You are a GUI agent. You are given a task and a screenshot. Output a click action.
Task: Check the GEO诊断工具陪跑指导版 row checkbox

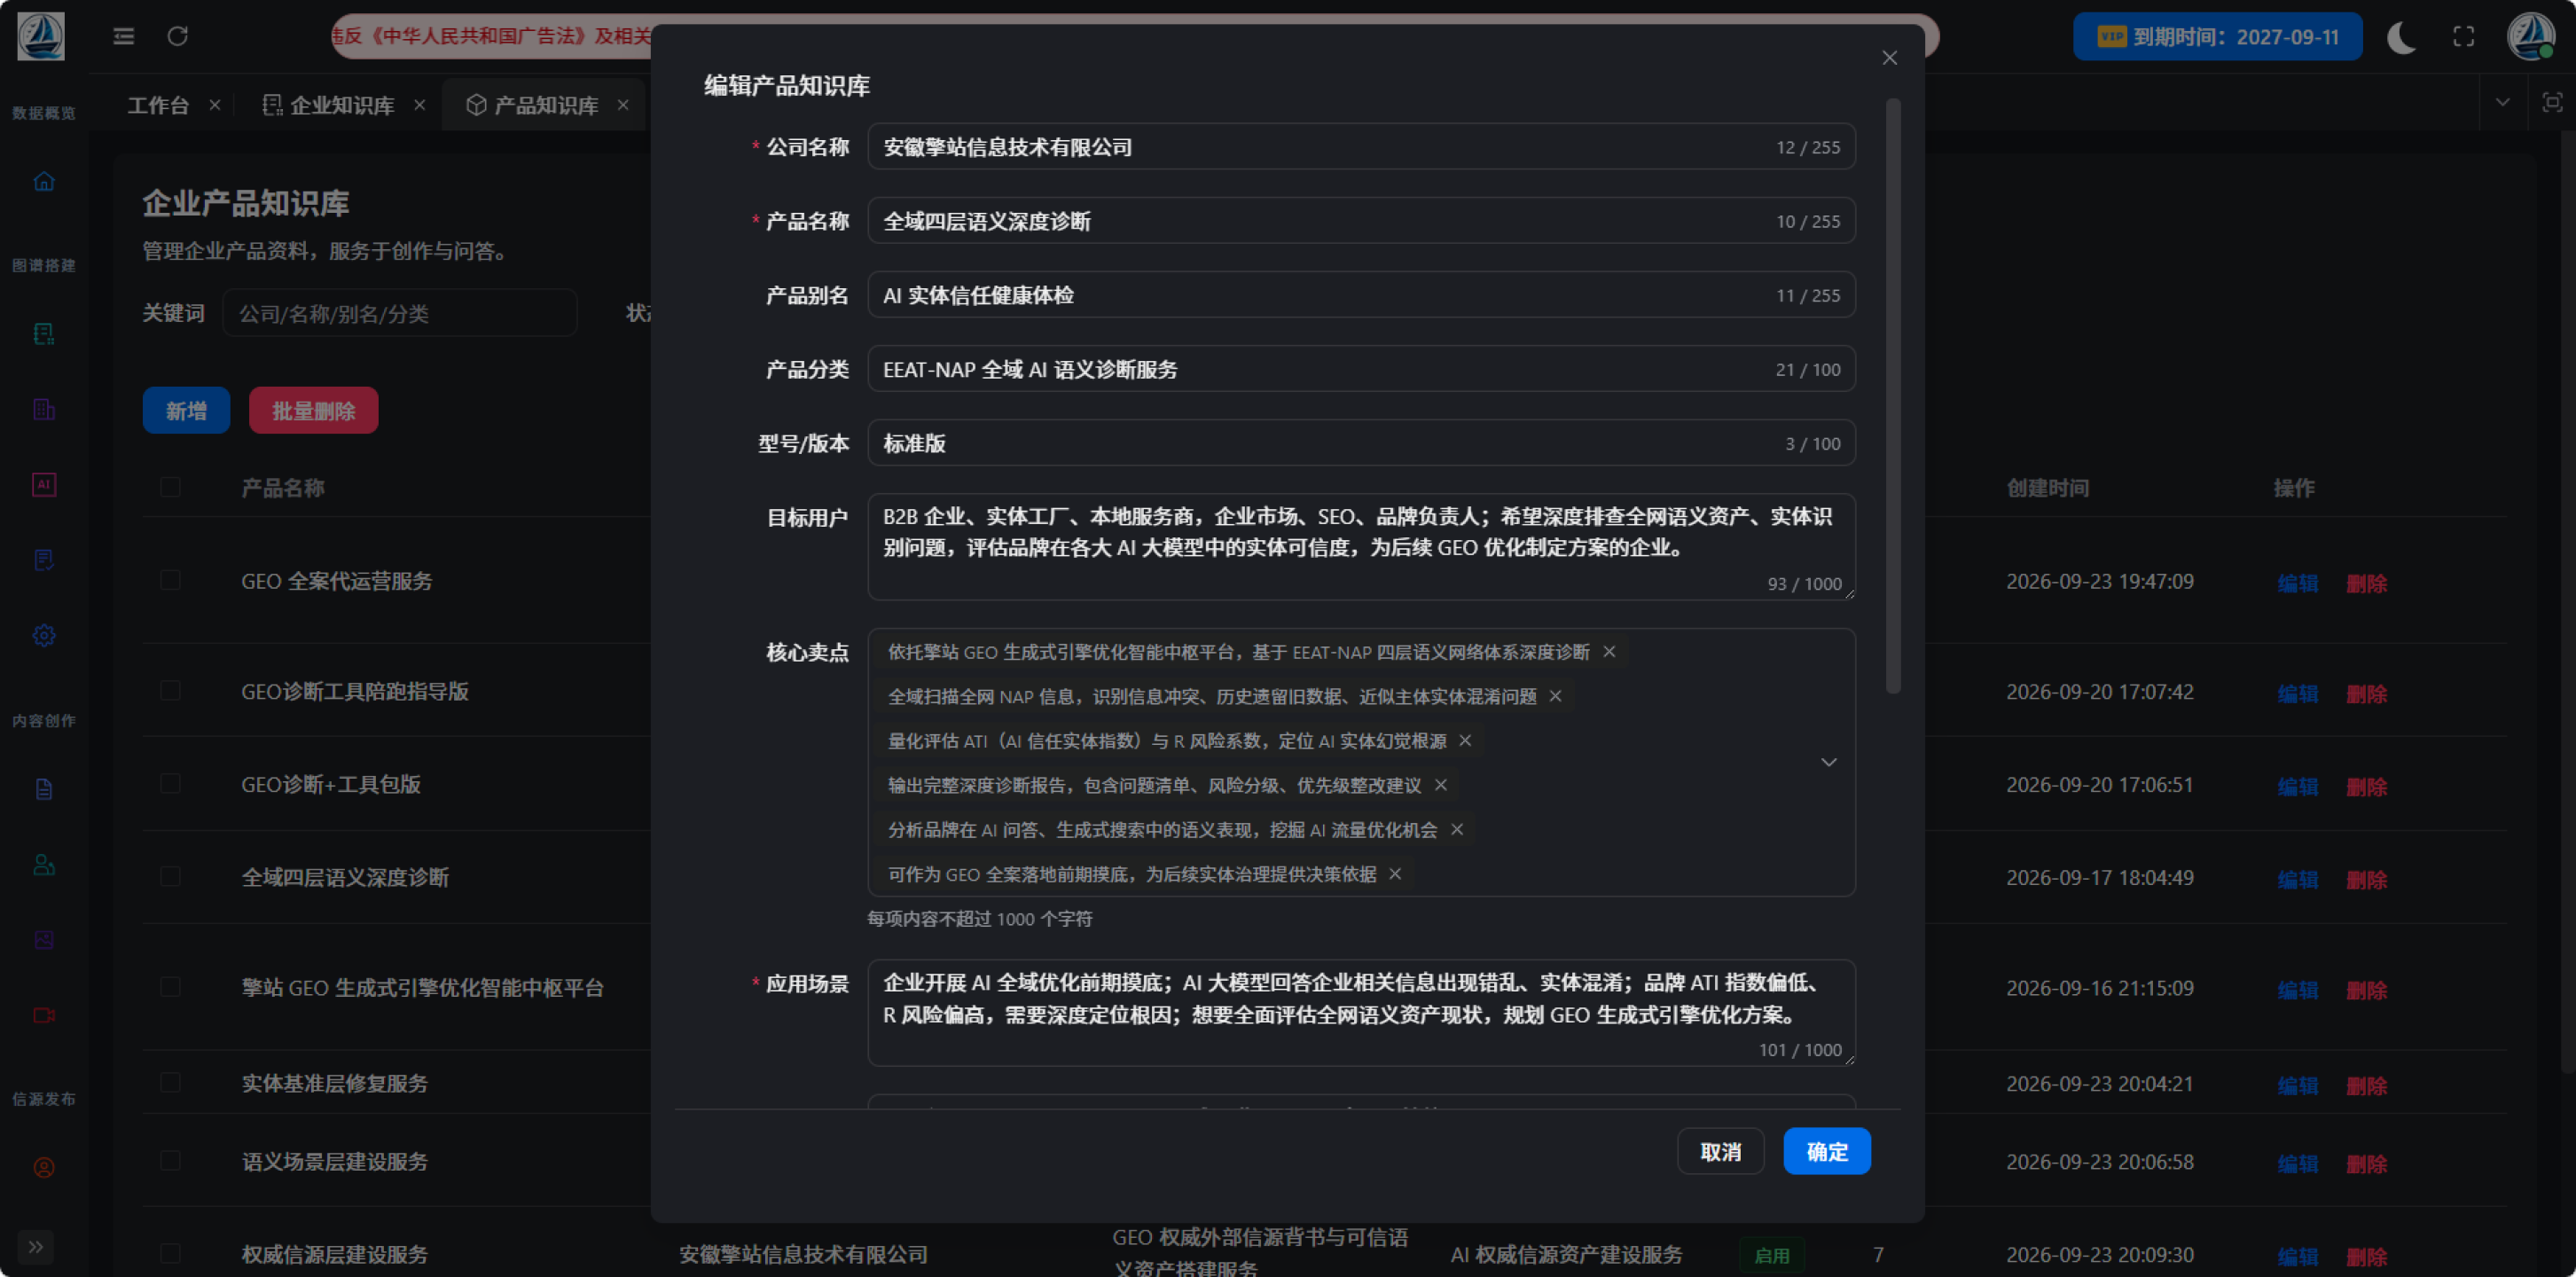click(x=170, y=690)
